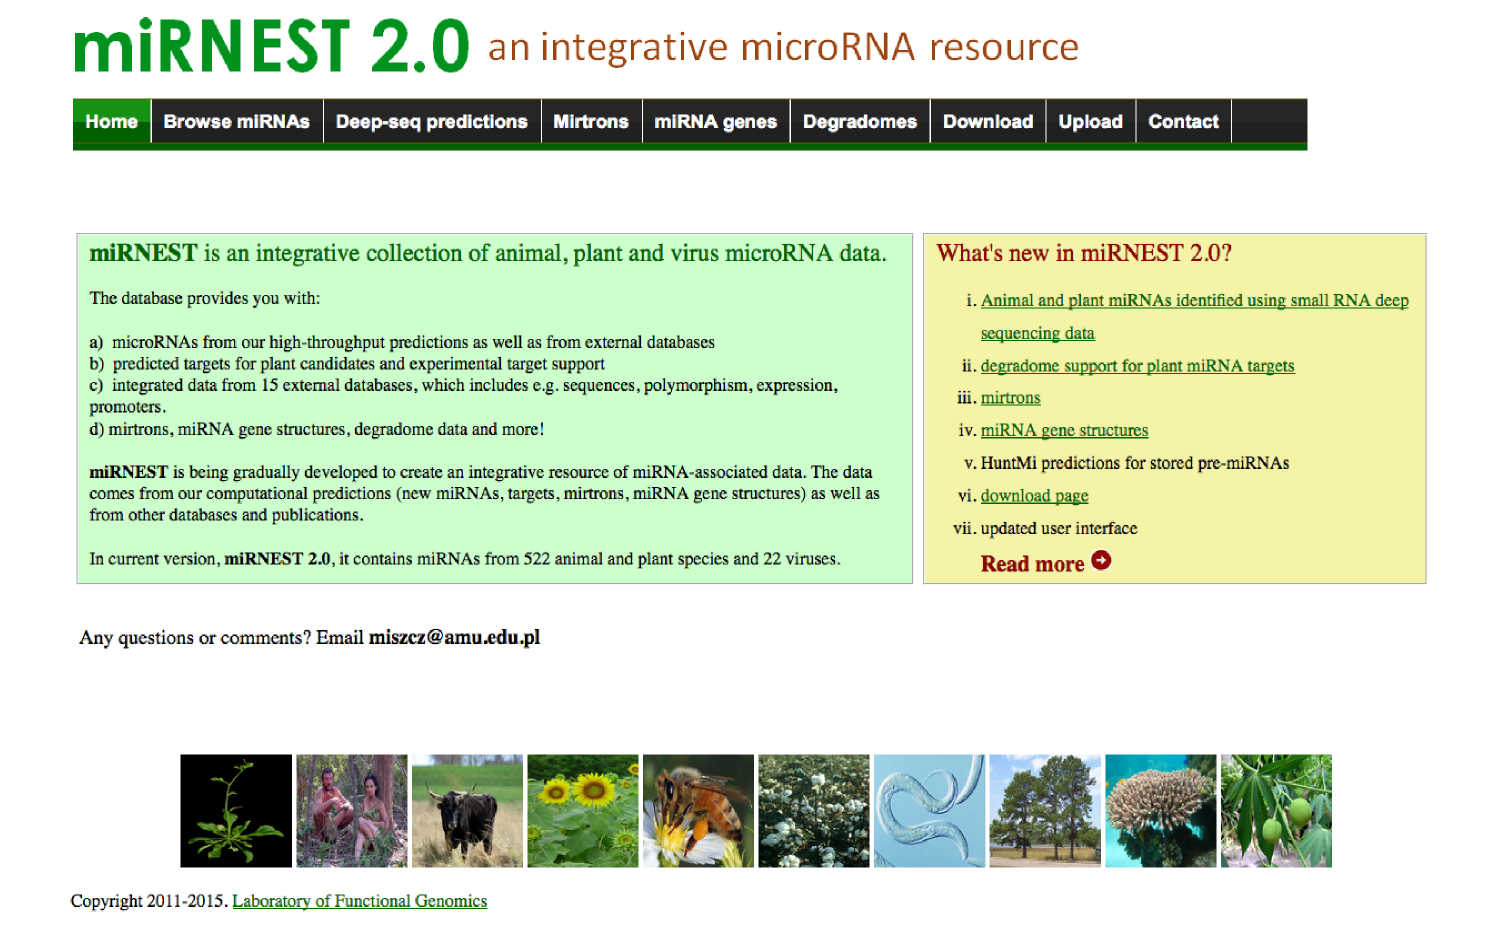The height and width of the screenshot is (928, 1499).
Task: Click the coral reef thumbnail
Action: [1160, 810]
